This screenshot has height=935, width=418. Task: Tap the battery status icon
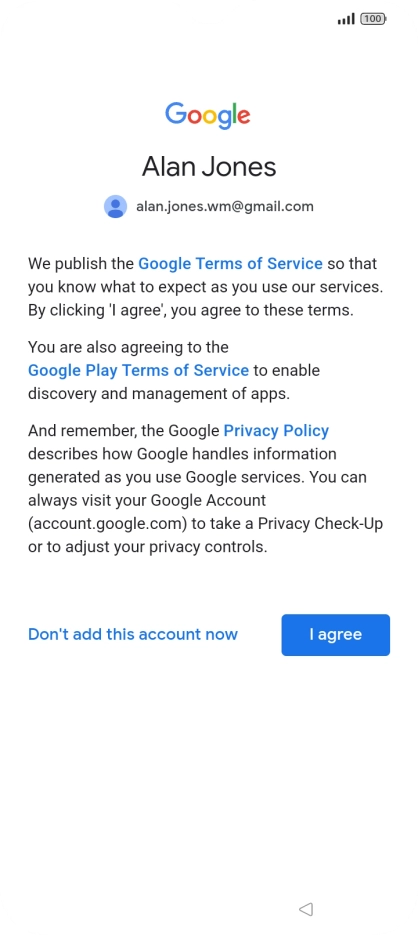point(373,19)
